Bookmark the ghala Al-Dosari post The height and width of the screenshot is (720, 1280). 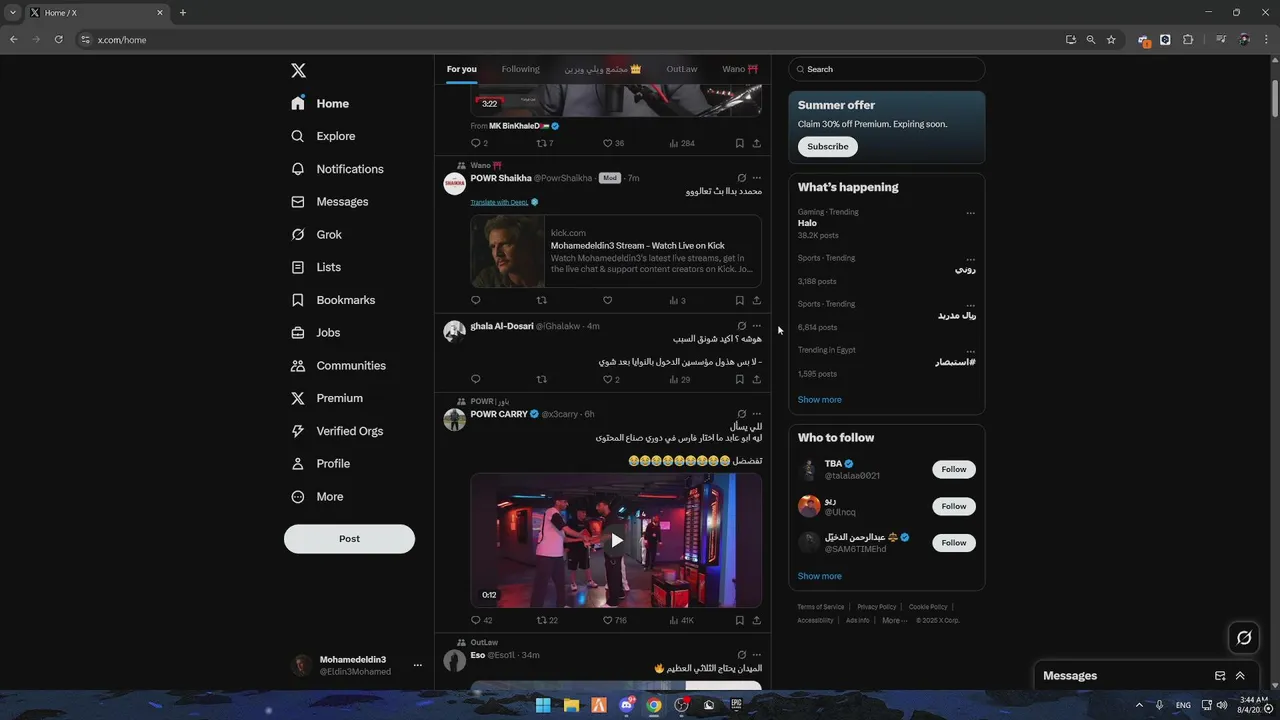pos(739,379)
